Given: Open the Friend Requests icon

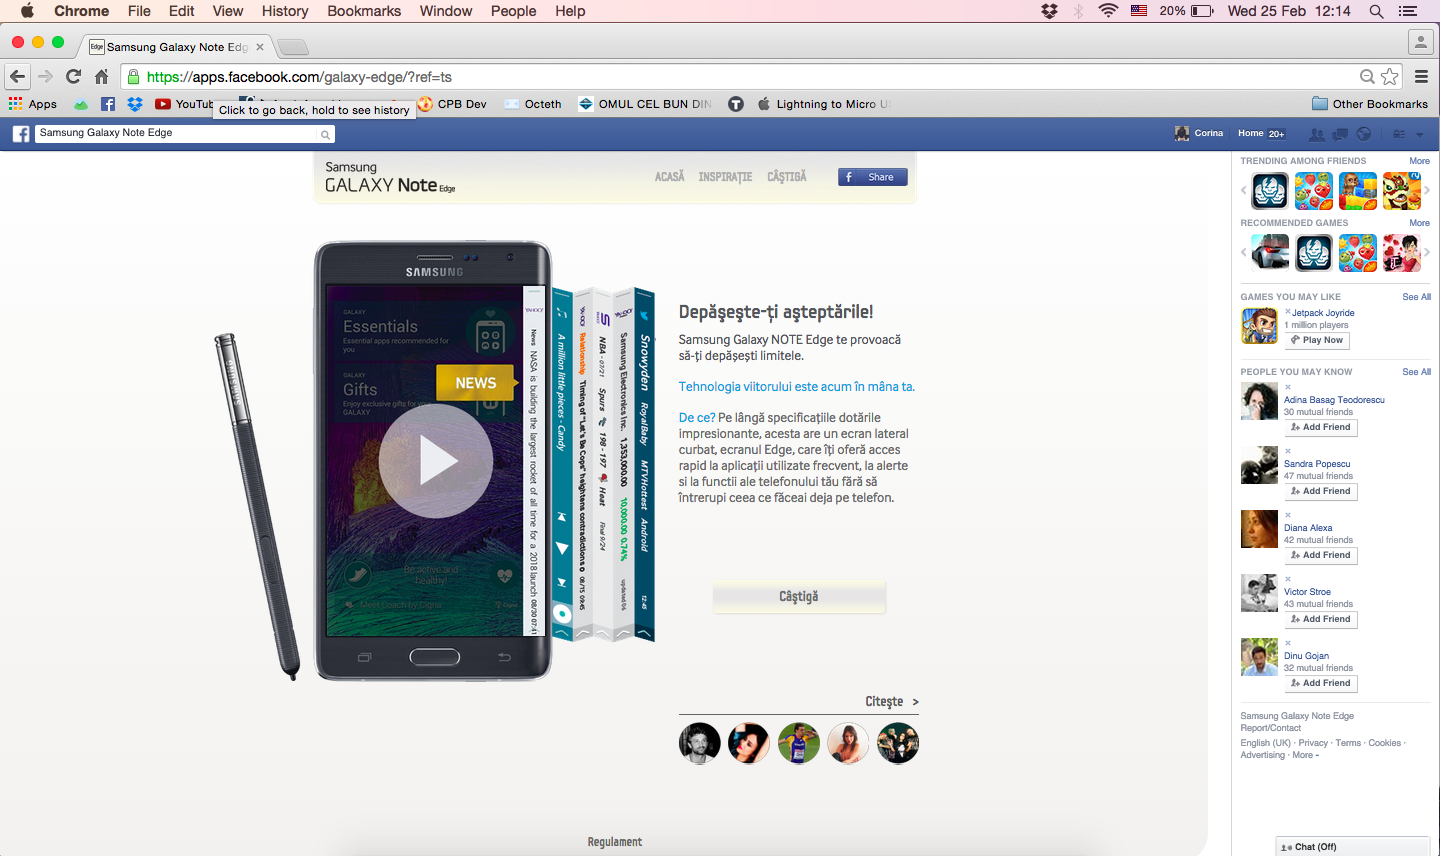Looking at the screenshot, I should pyautogui.click(x=1317, y=134).
